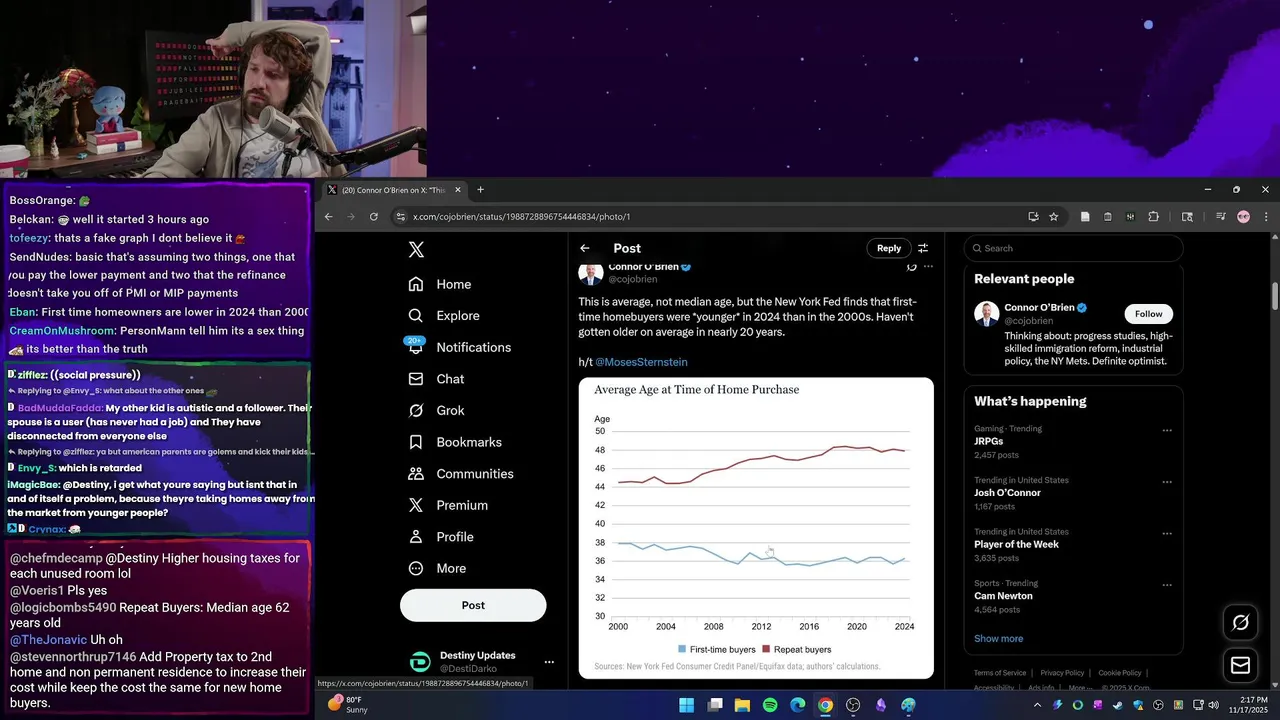1280x720 pixels.
Task: Open File Explorer from the taskbar
Action: tap(742, 705)
